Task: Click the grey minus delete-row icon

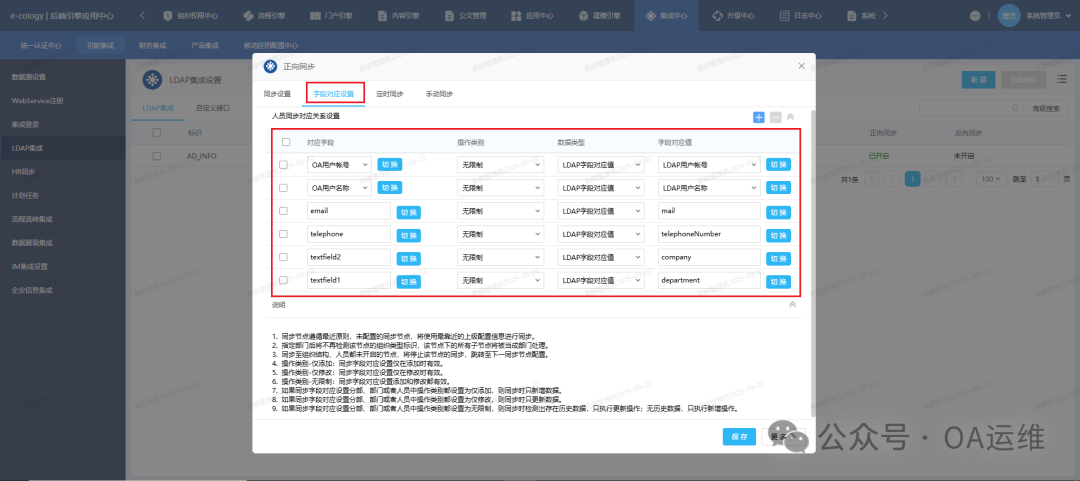Action: (775, 117)
